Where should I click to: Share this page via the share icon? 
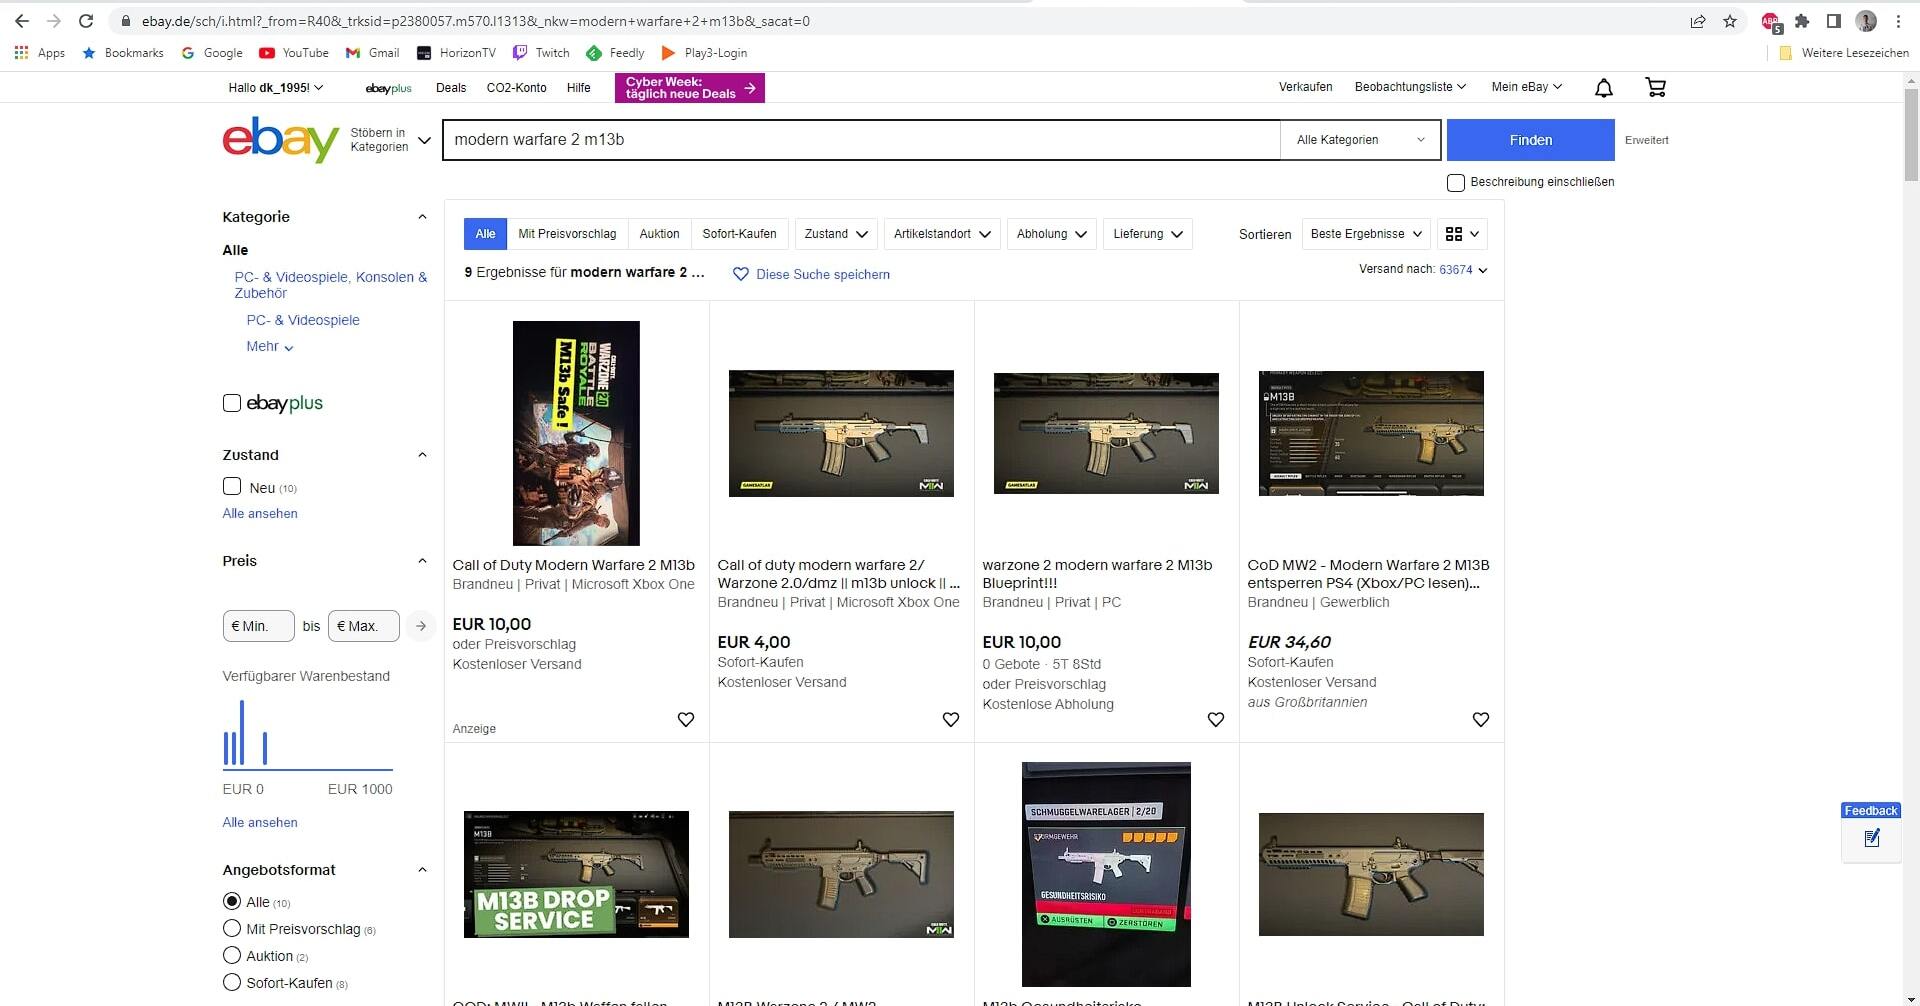pos(1698,21)
